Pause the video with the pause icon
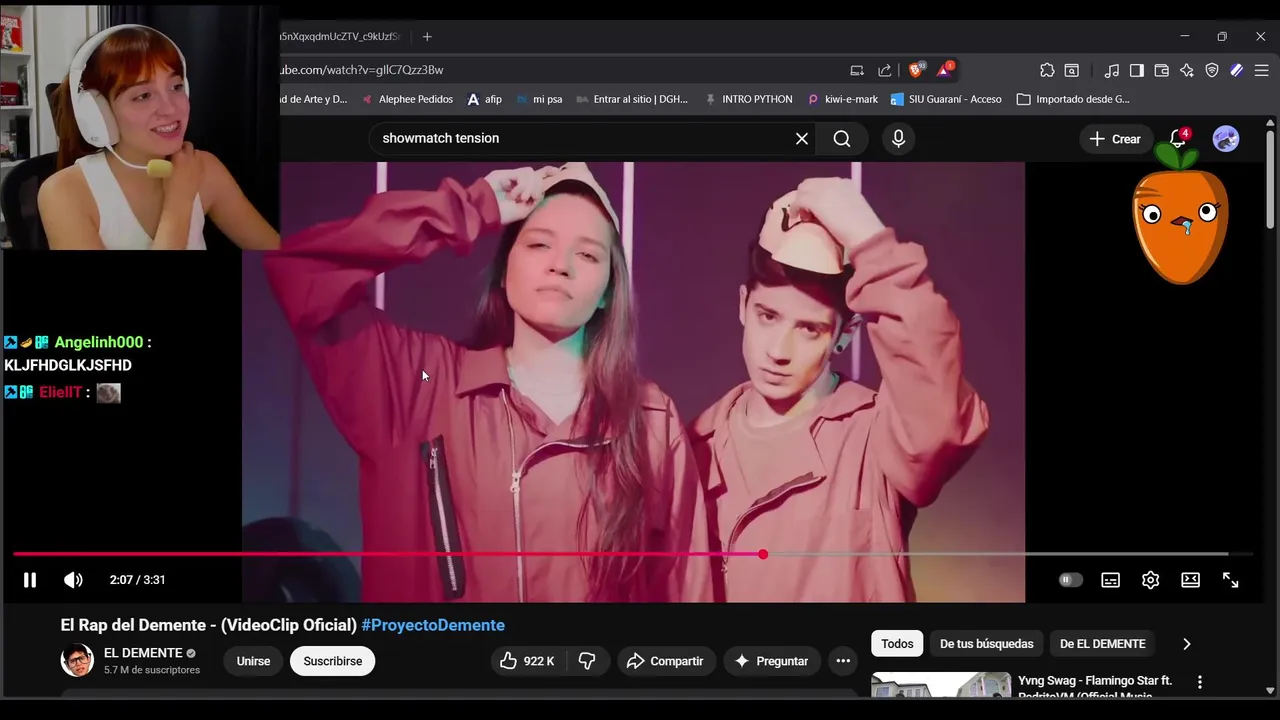1280x720 pixels. point(30,580)
